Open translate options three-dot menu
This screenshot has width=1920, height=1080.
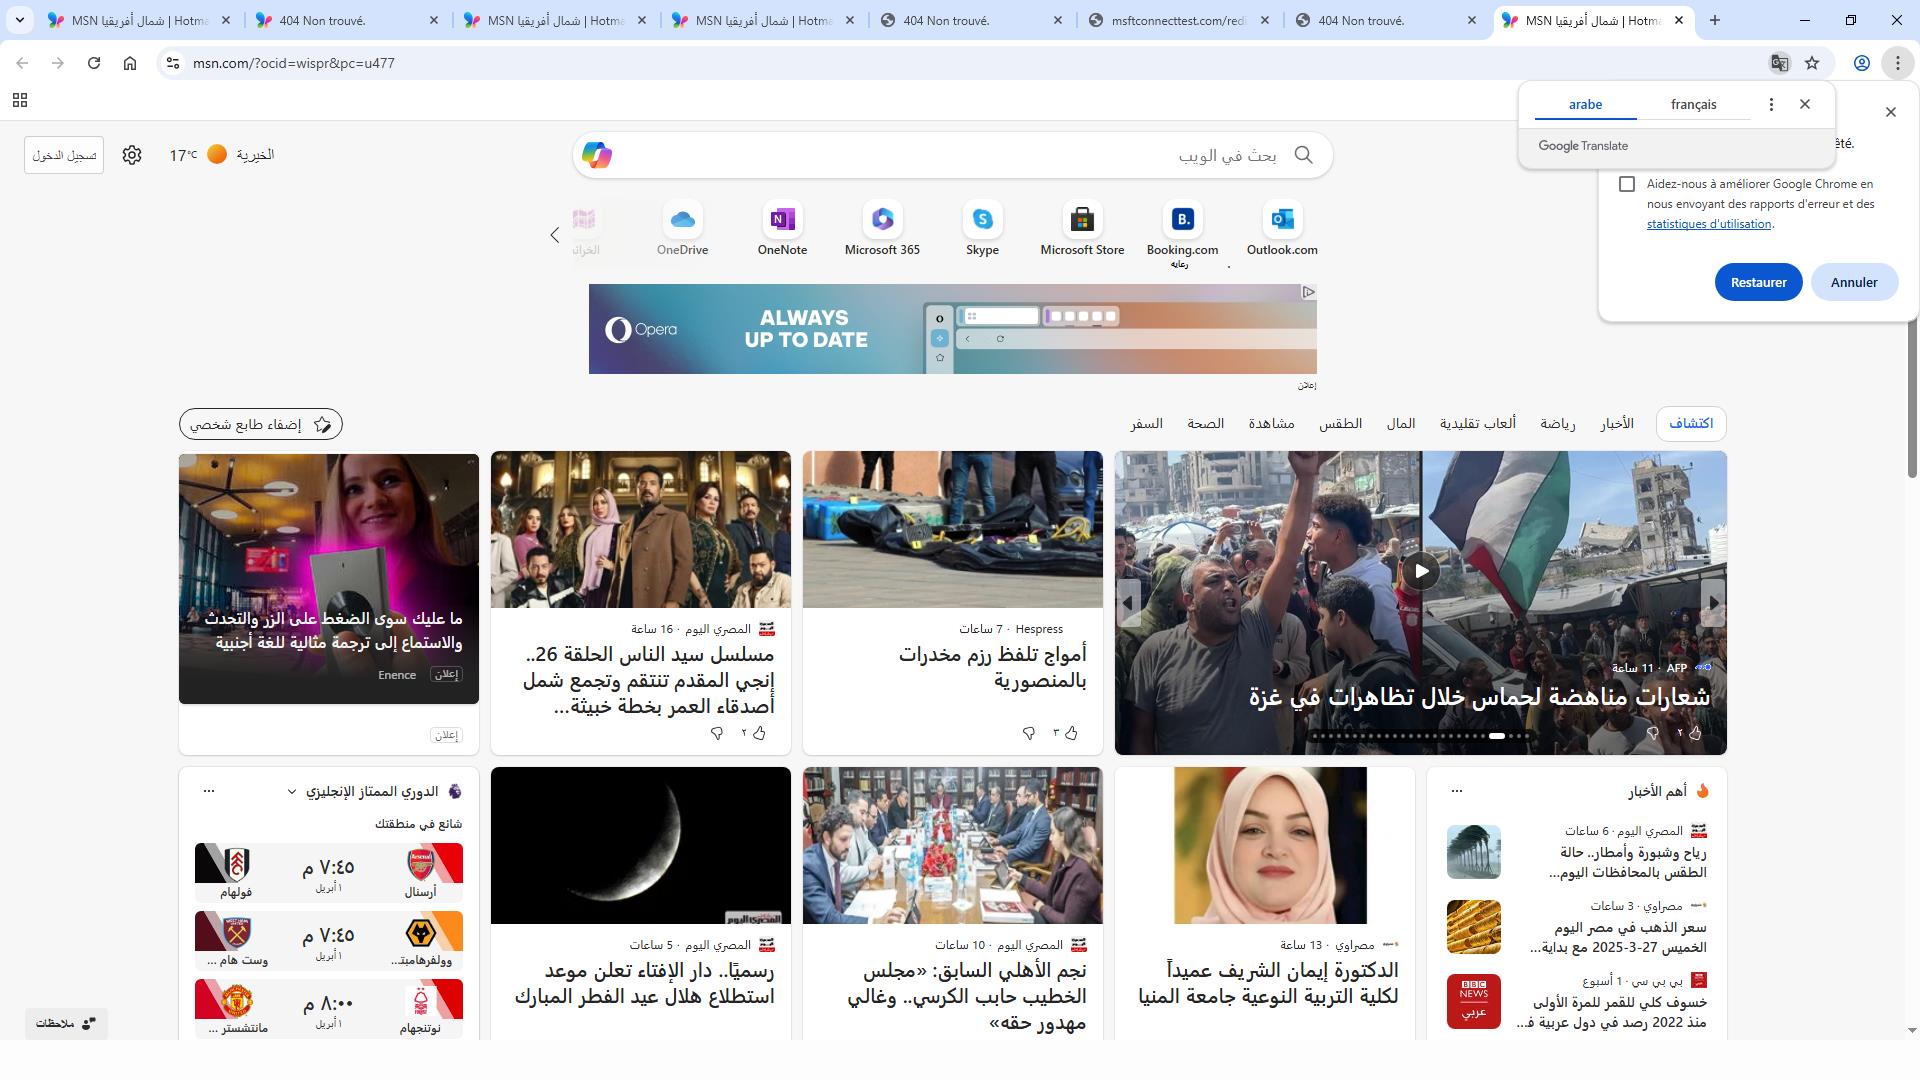pos(1771,104)
